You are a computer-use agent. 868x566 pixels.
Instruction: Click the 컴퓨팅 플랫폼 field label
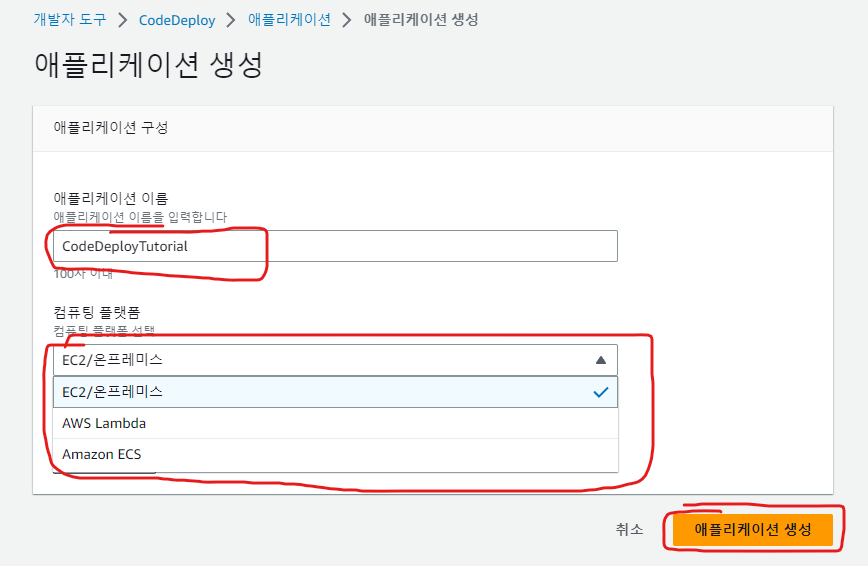[x=97, y=312]
